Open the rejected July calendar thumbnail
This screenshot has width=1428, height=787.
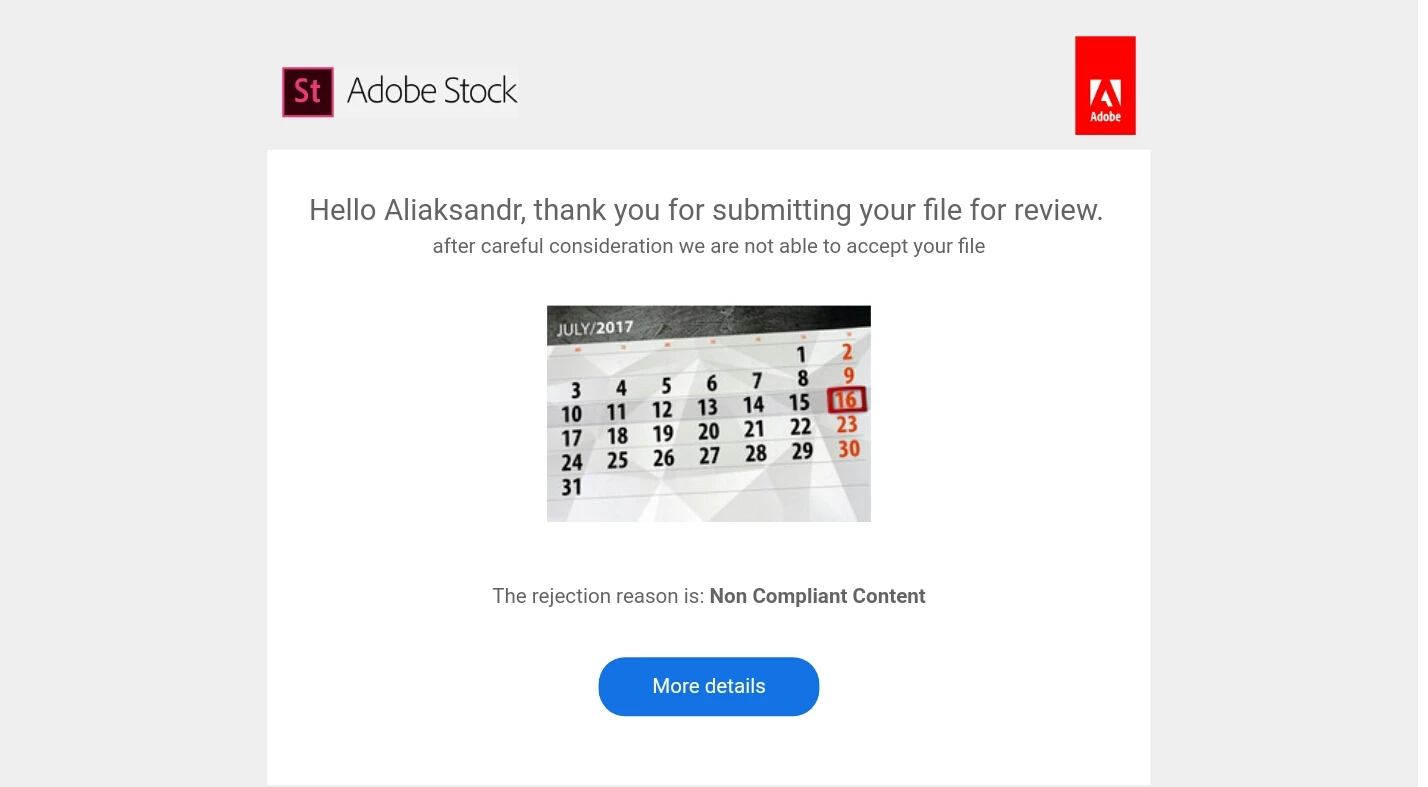[x=709, y=413]
